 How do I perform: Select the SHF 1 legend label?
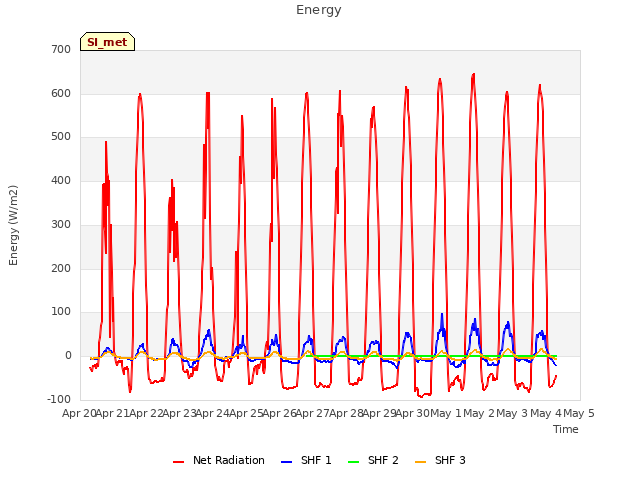316,460
